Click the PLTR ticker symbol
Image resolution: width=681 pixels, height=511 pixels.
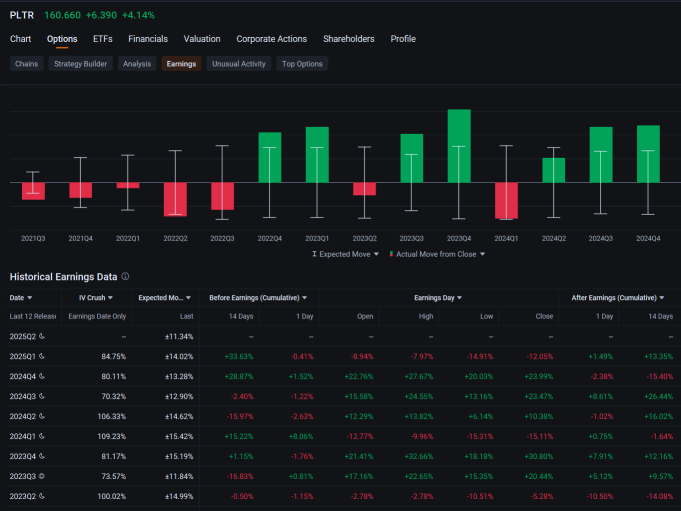tap(22, 15)
